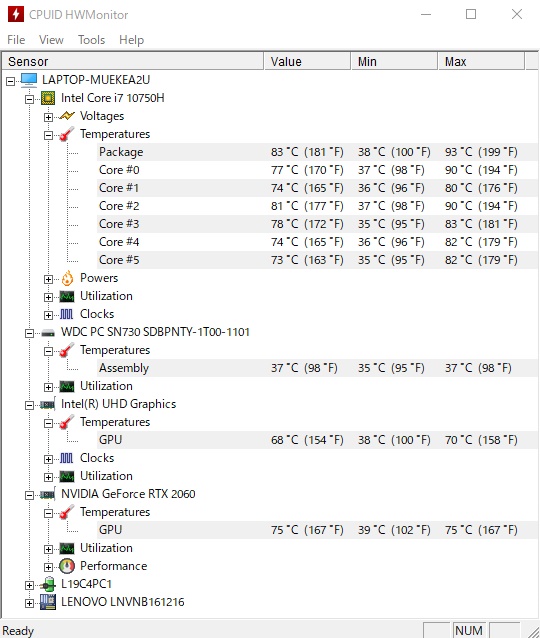Image resolution: width=540 pixels, height=638 pixels.
Task: Click the LAPTOP-MUEKEA2U computer monitor icon
Action: pyautogui.click(x=29, y=80)
